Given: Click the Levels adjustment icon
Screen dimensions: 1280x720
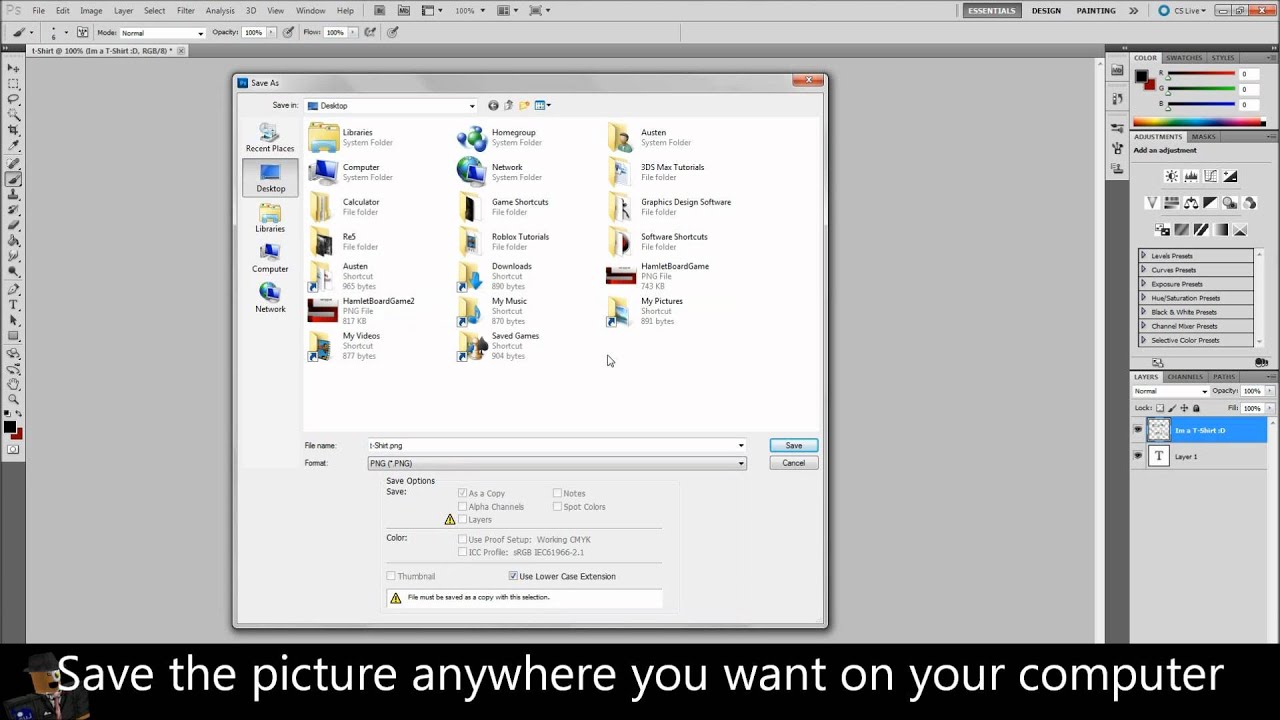Looking at the screenshot, I should click(1191, 176).
